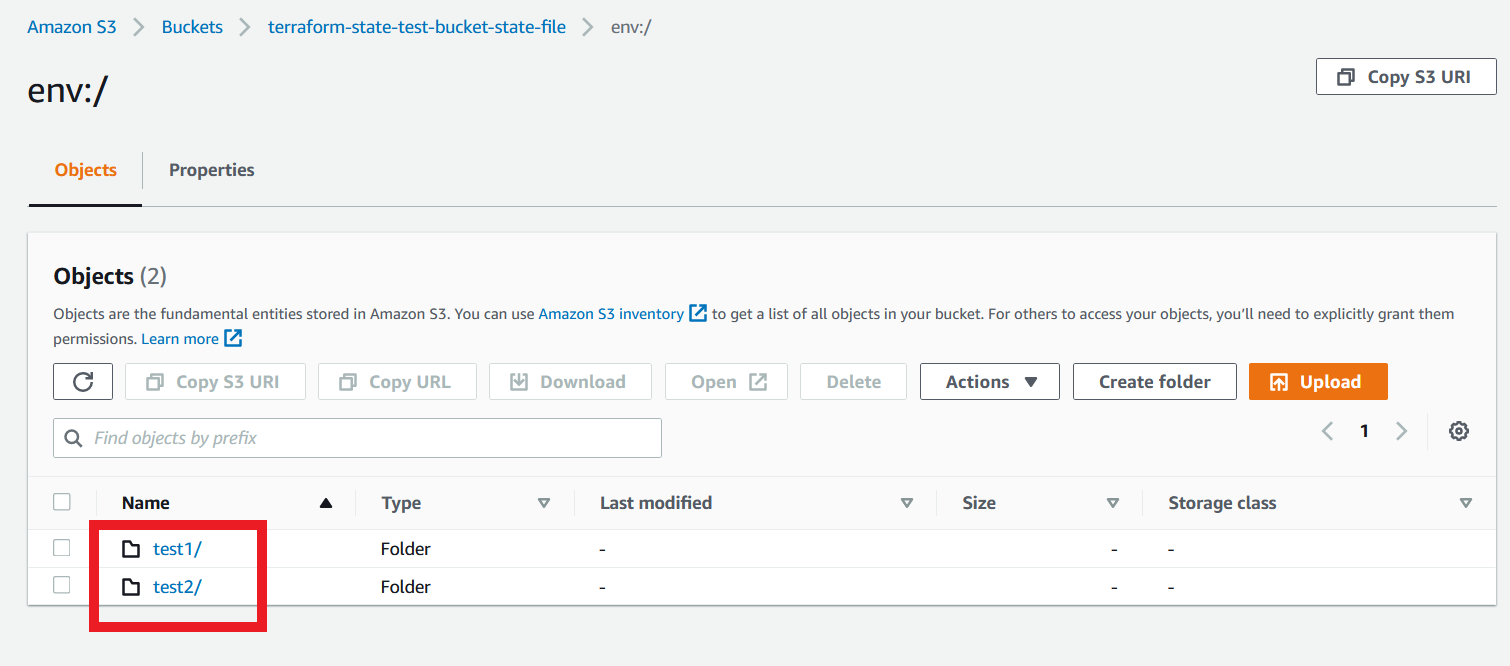Click Amazon S3 breadcrumb link
The height and width of the screenshot is (666, 1510).
click(x=72, y=27)
